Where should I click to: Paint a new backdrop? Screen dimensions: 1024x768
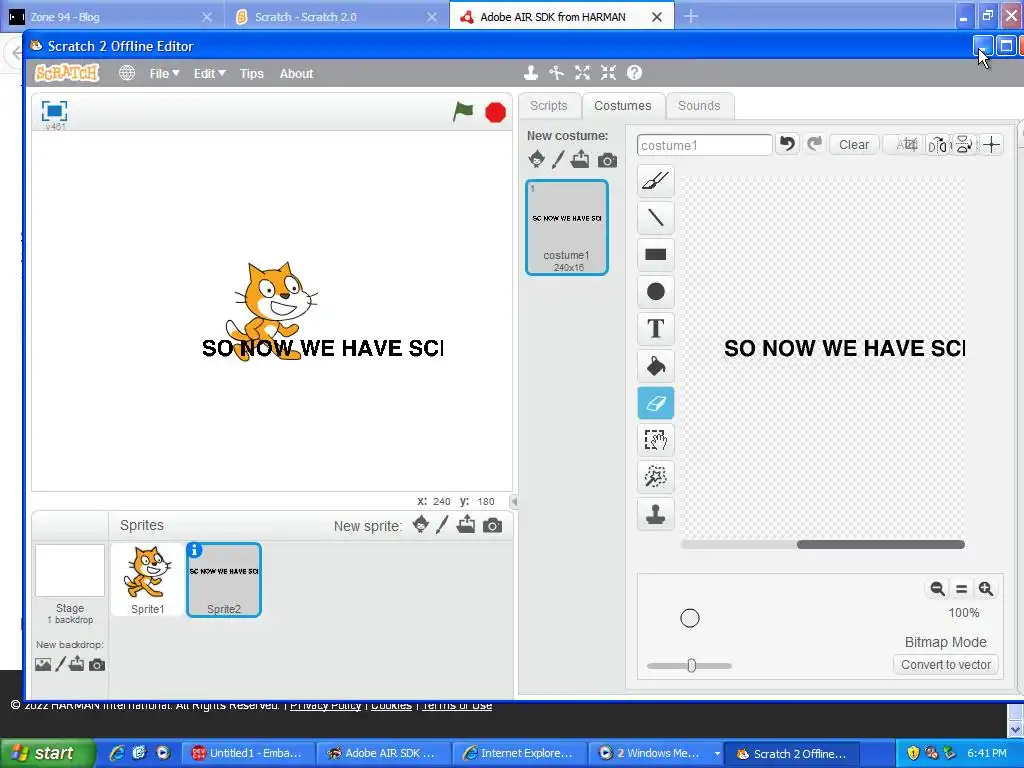(x=61, y=664)
